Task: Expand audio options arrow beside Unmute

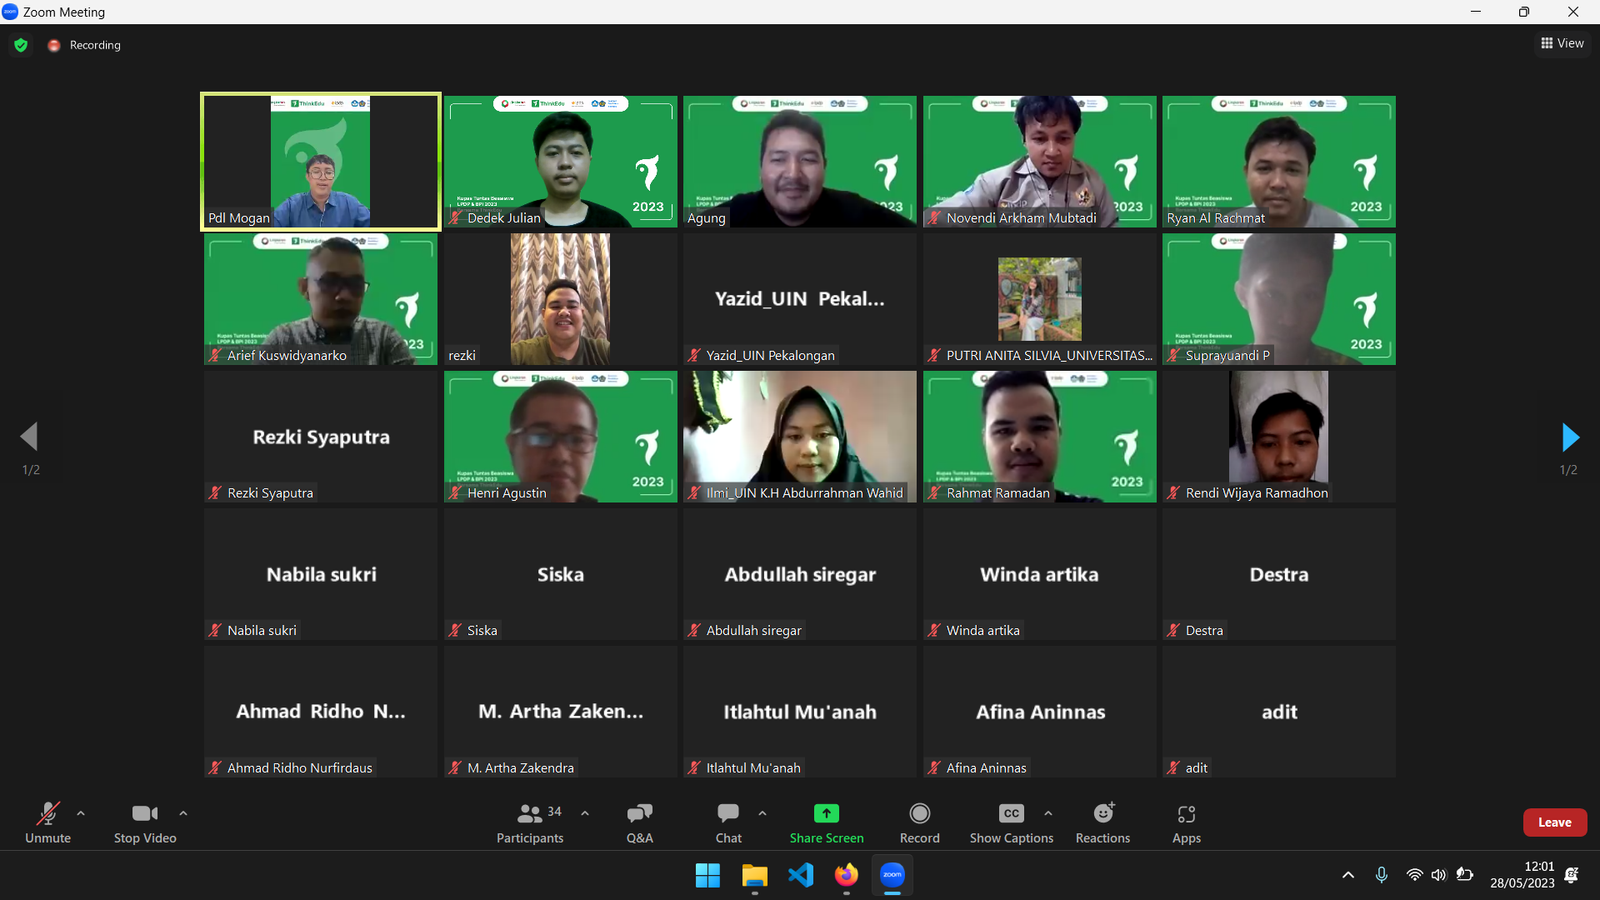Action: pos(81,813)
